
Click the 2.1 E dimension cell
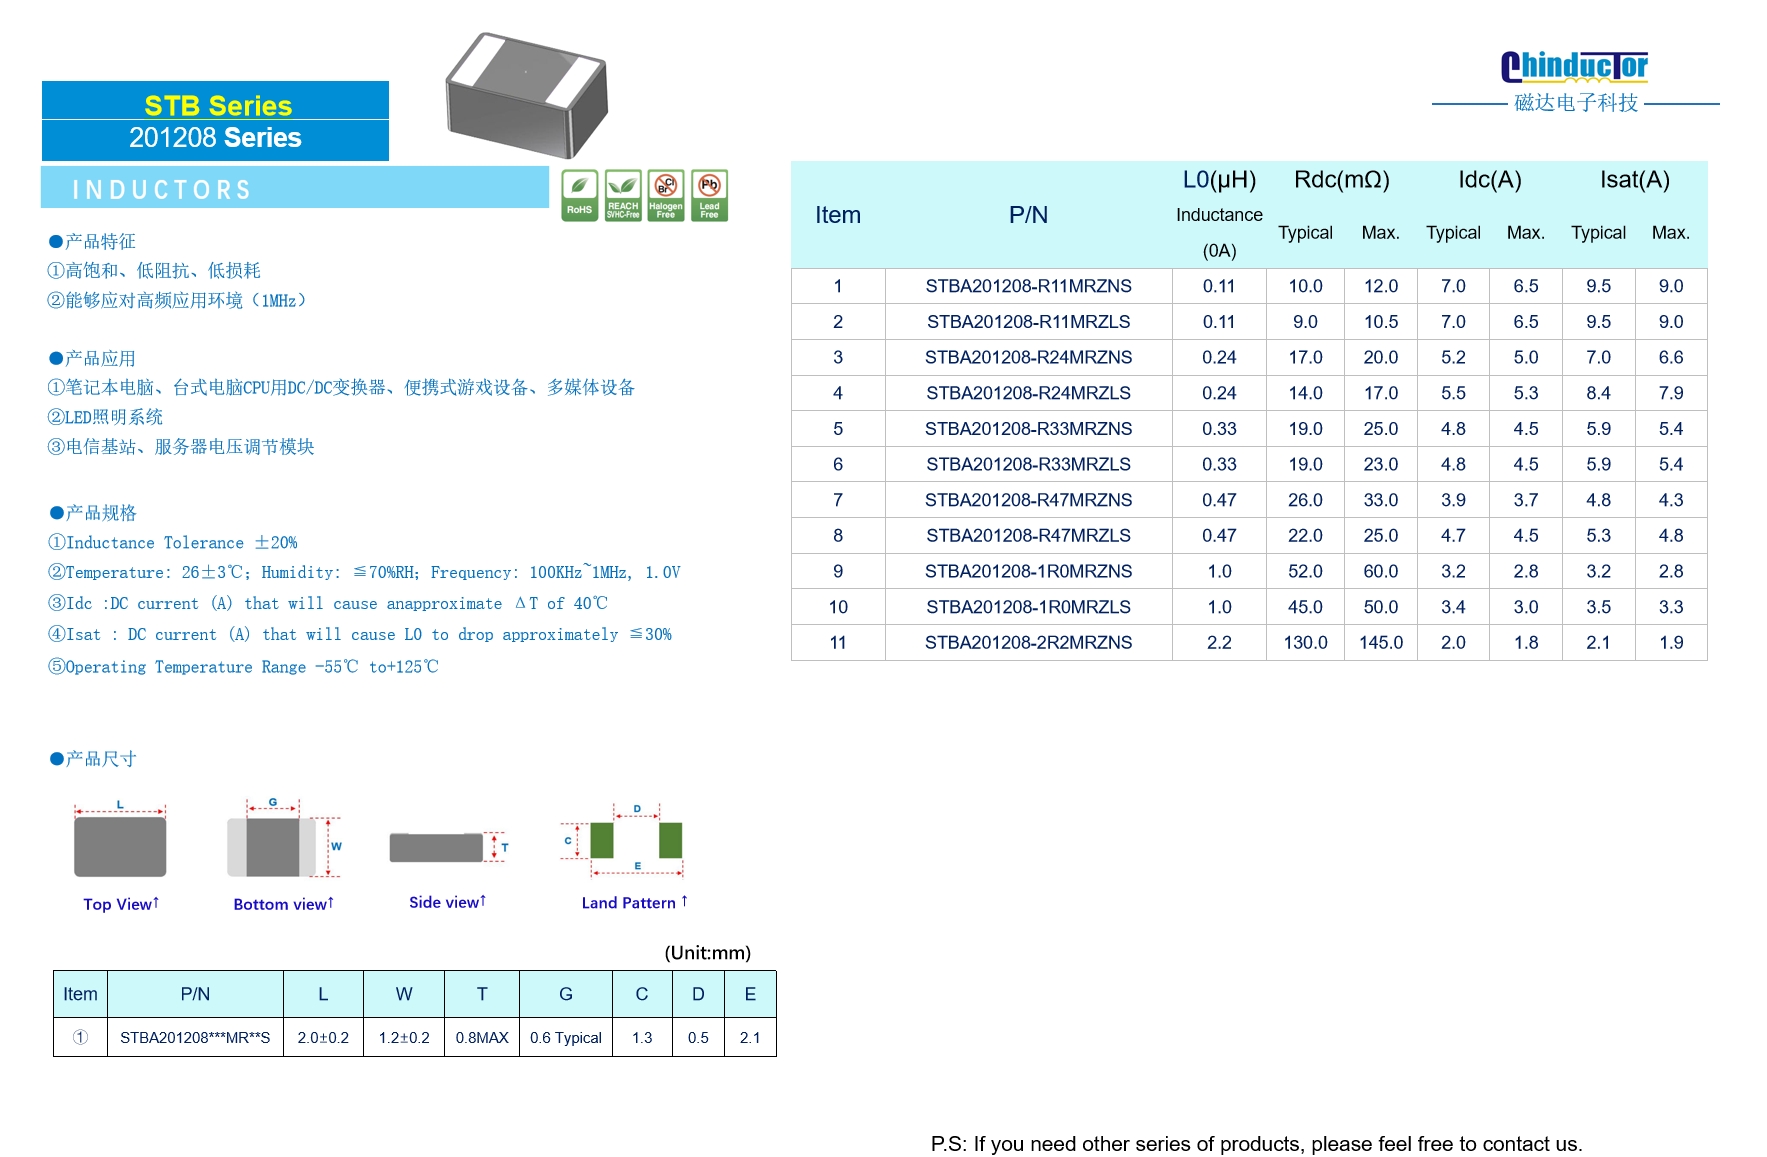(x=750, y=1038)
